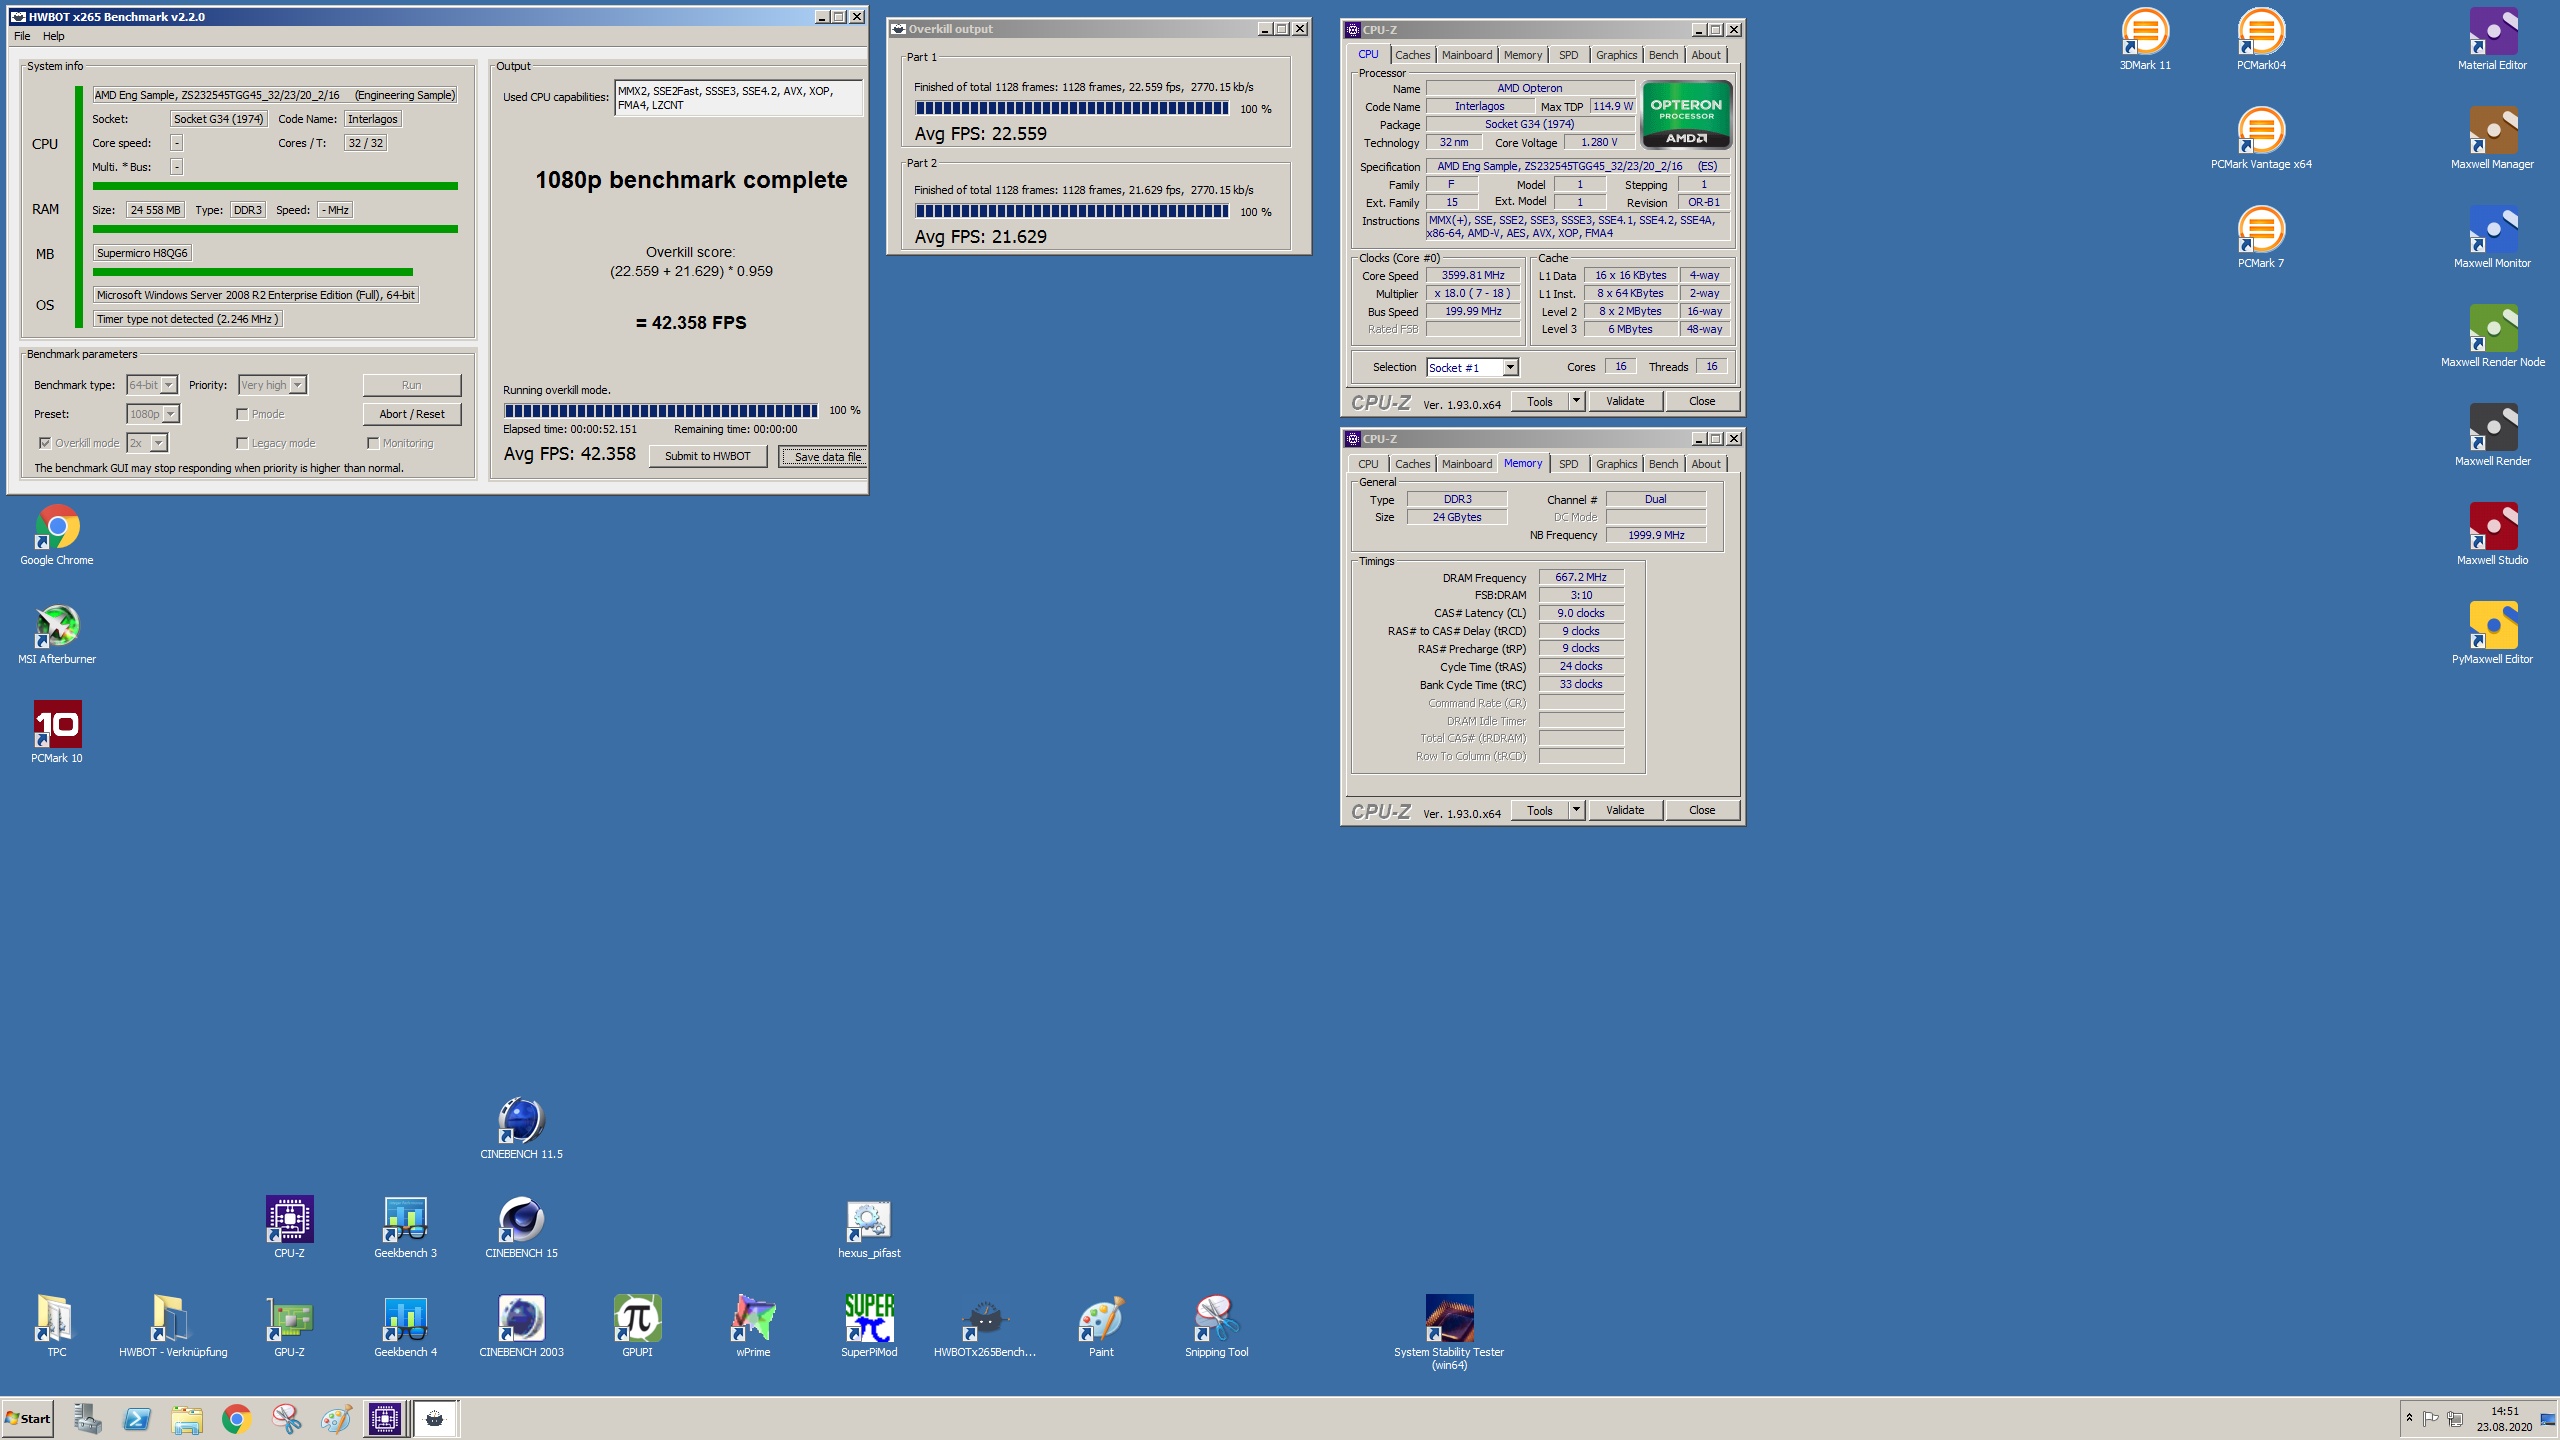Open the PCMark04 desktop icon
2560x1440 pixels.
pos(2261,40)
